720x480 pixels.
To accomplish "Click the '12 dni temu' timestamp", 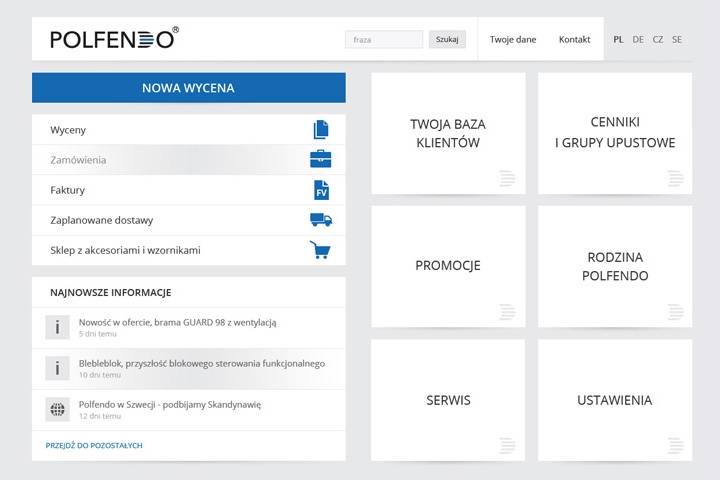I will 100,416.
